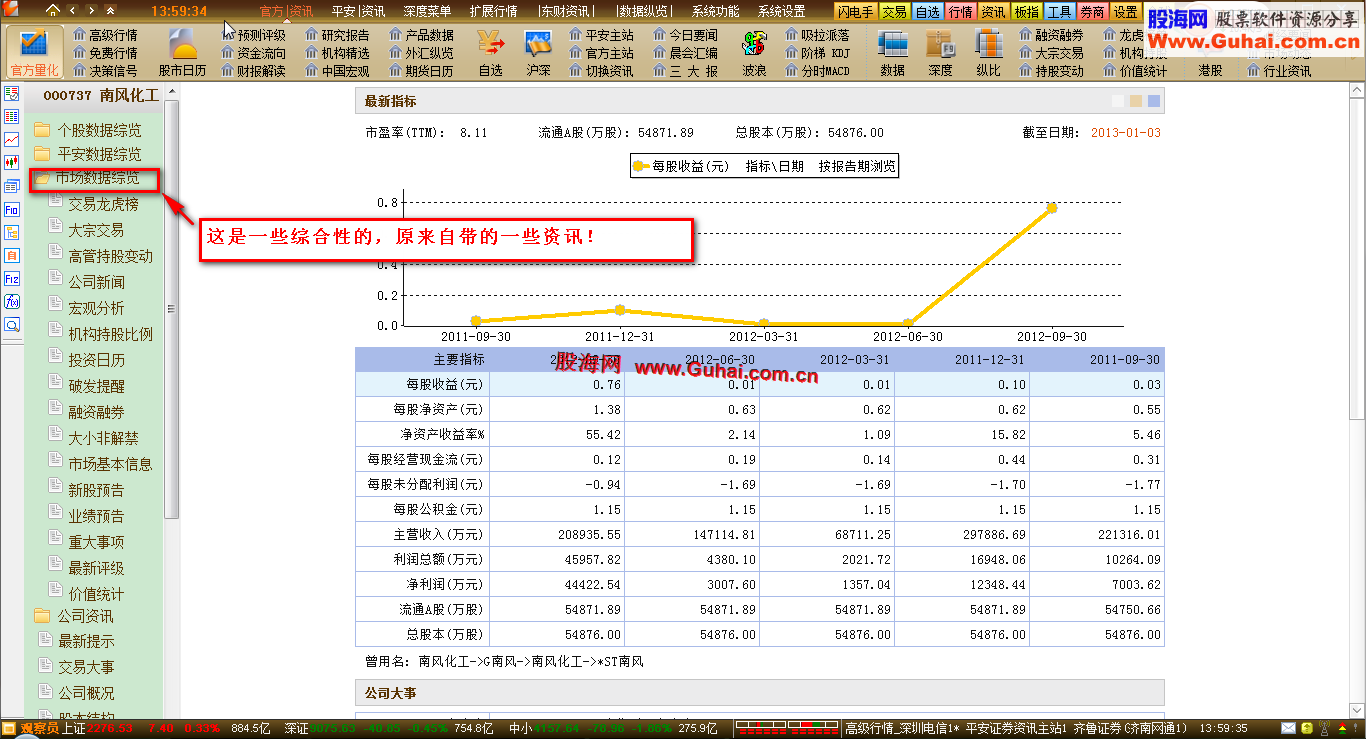Open 公司新闻 tree item
This screenshot has height=739, width=1366.
coord(87,282)
